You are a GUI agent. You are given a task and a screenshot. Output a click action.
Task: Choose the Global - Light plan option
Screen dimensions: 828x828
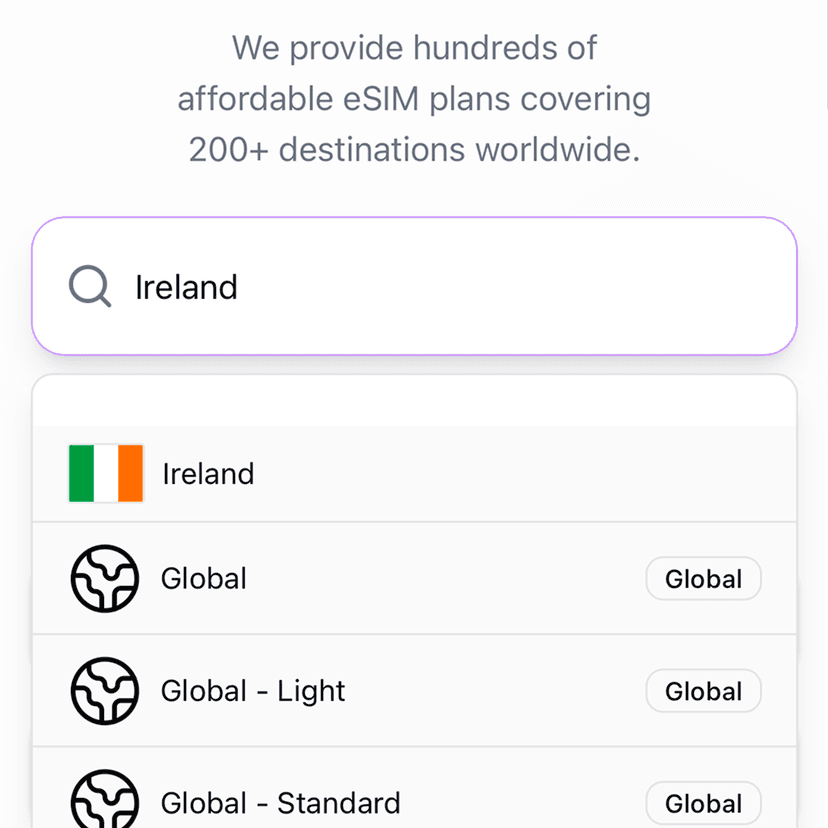[253, 691]
